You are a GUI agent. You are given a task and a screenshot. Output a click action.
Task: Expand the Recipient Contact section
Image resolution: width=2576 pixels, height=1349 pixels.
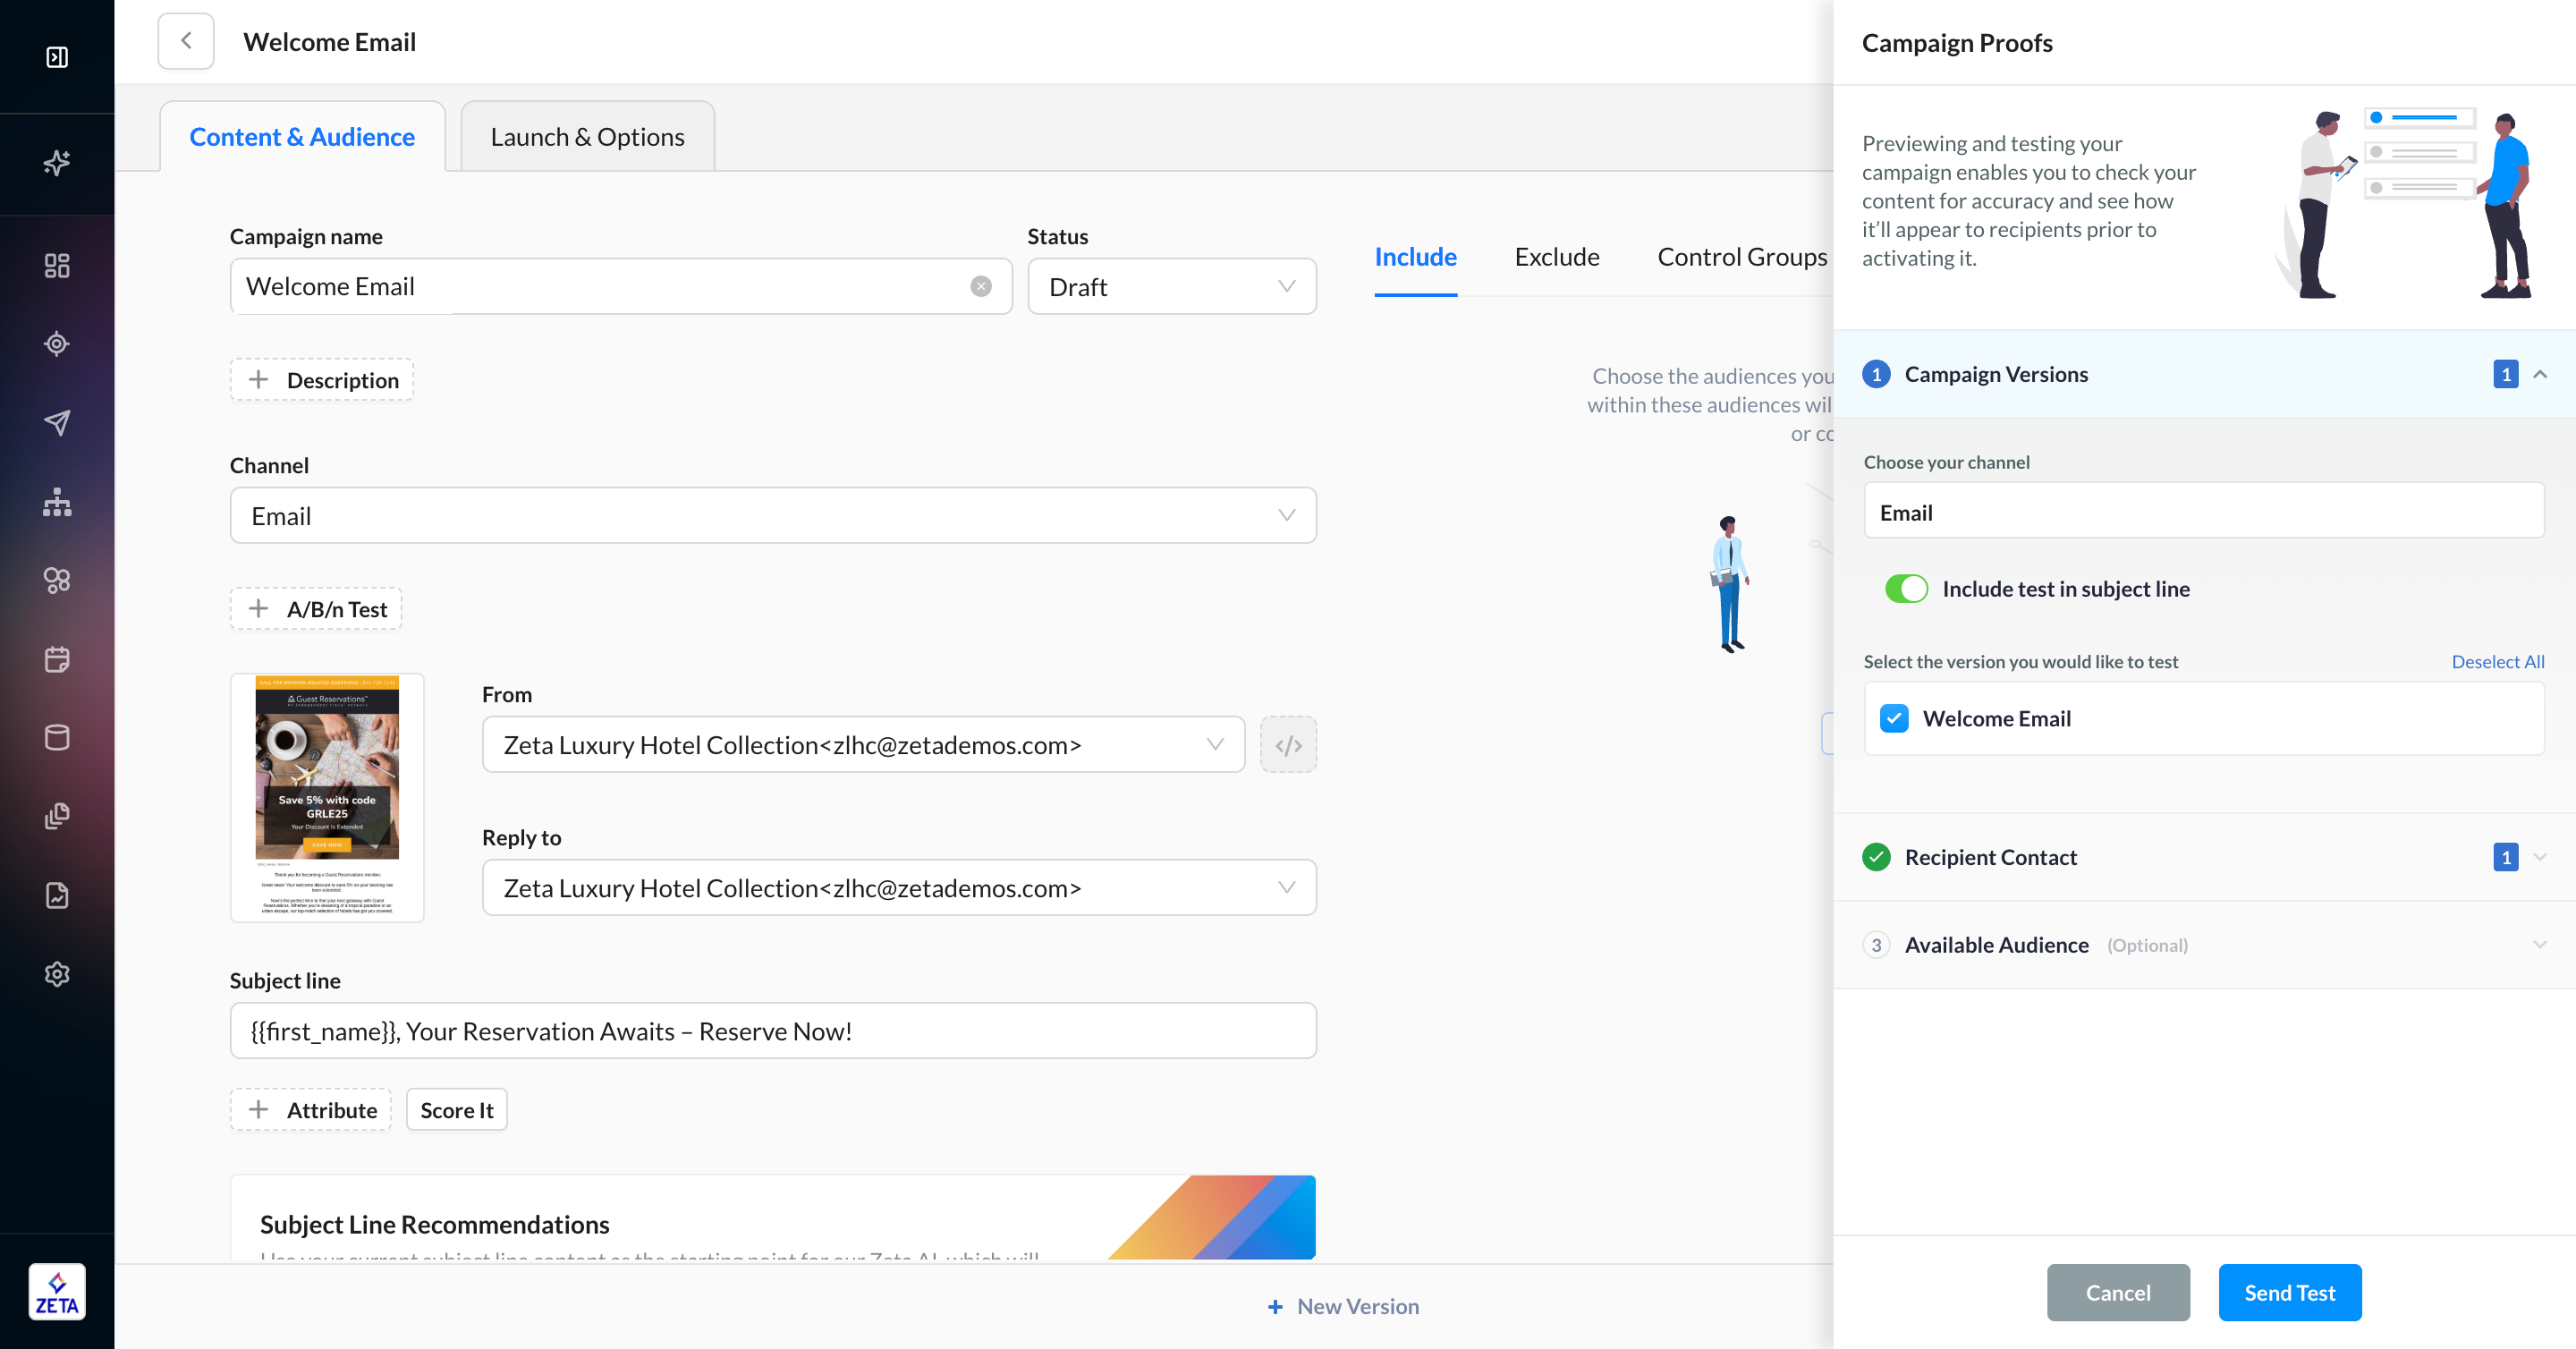point(2540,857)
